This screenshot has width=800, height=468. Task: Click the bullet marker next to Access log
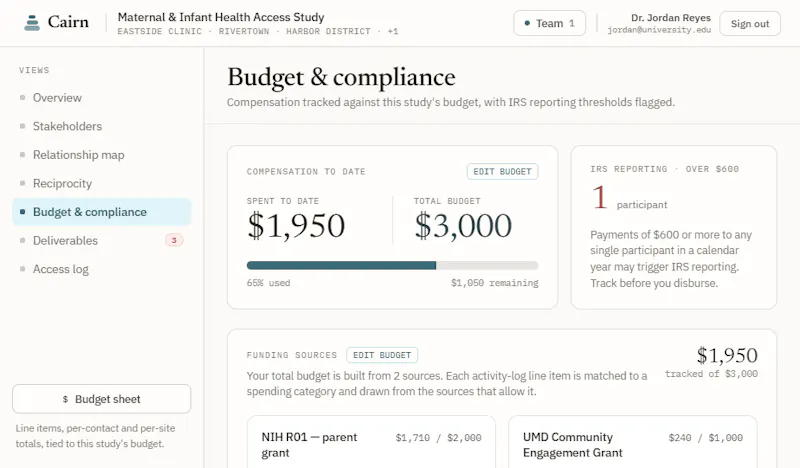point(22,269)
